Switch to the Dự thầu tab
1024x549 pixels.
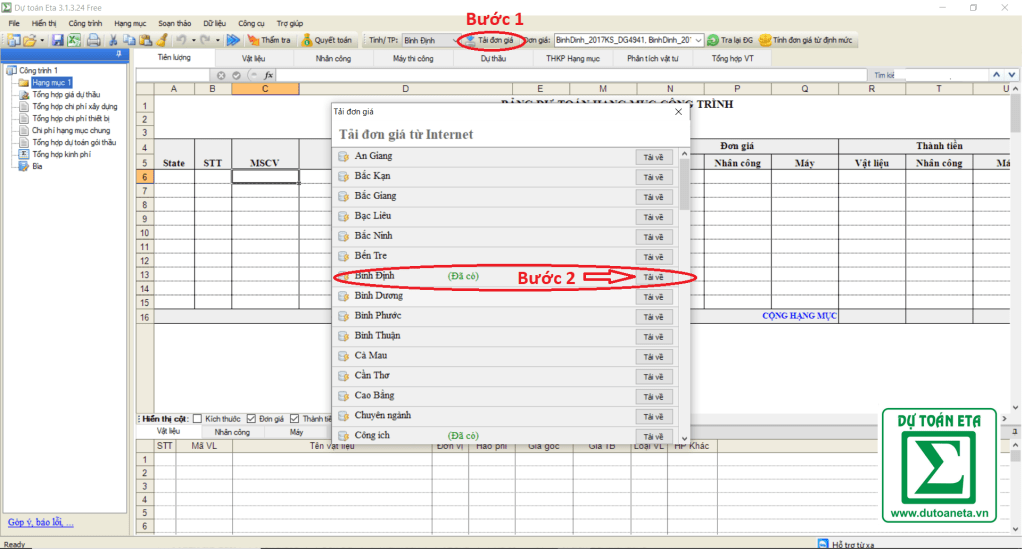(x=493, y=59)
